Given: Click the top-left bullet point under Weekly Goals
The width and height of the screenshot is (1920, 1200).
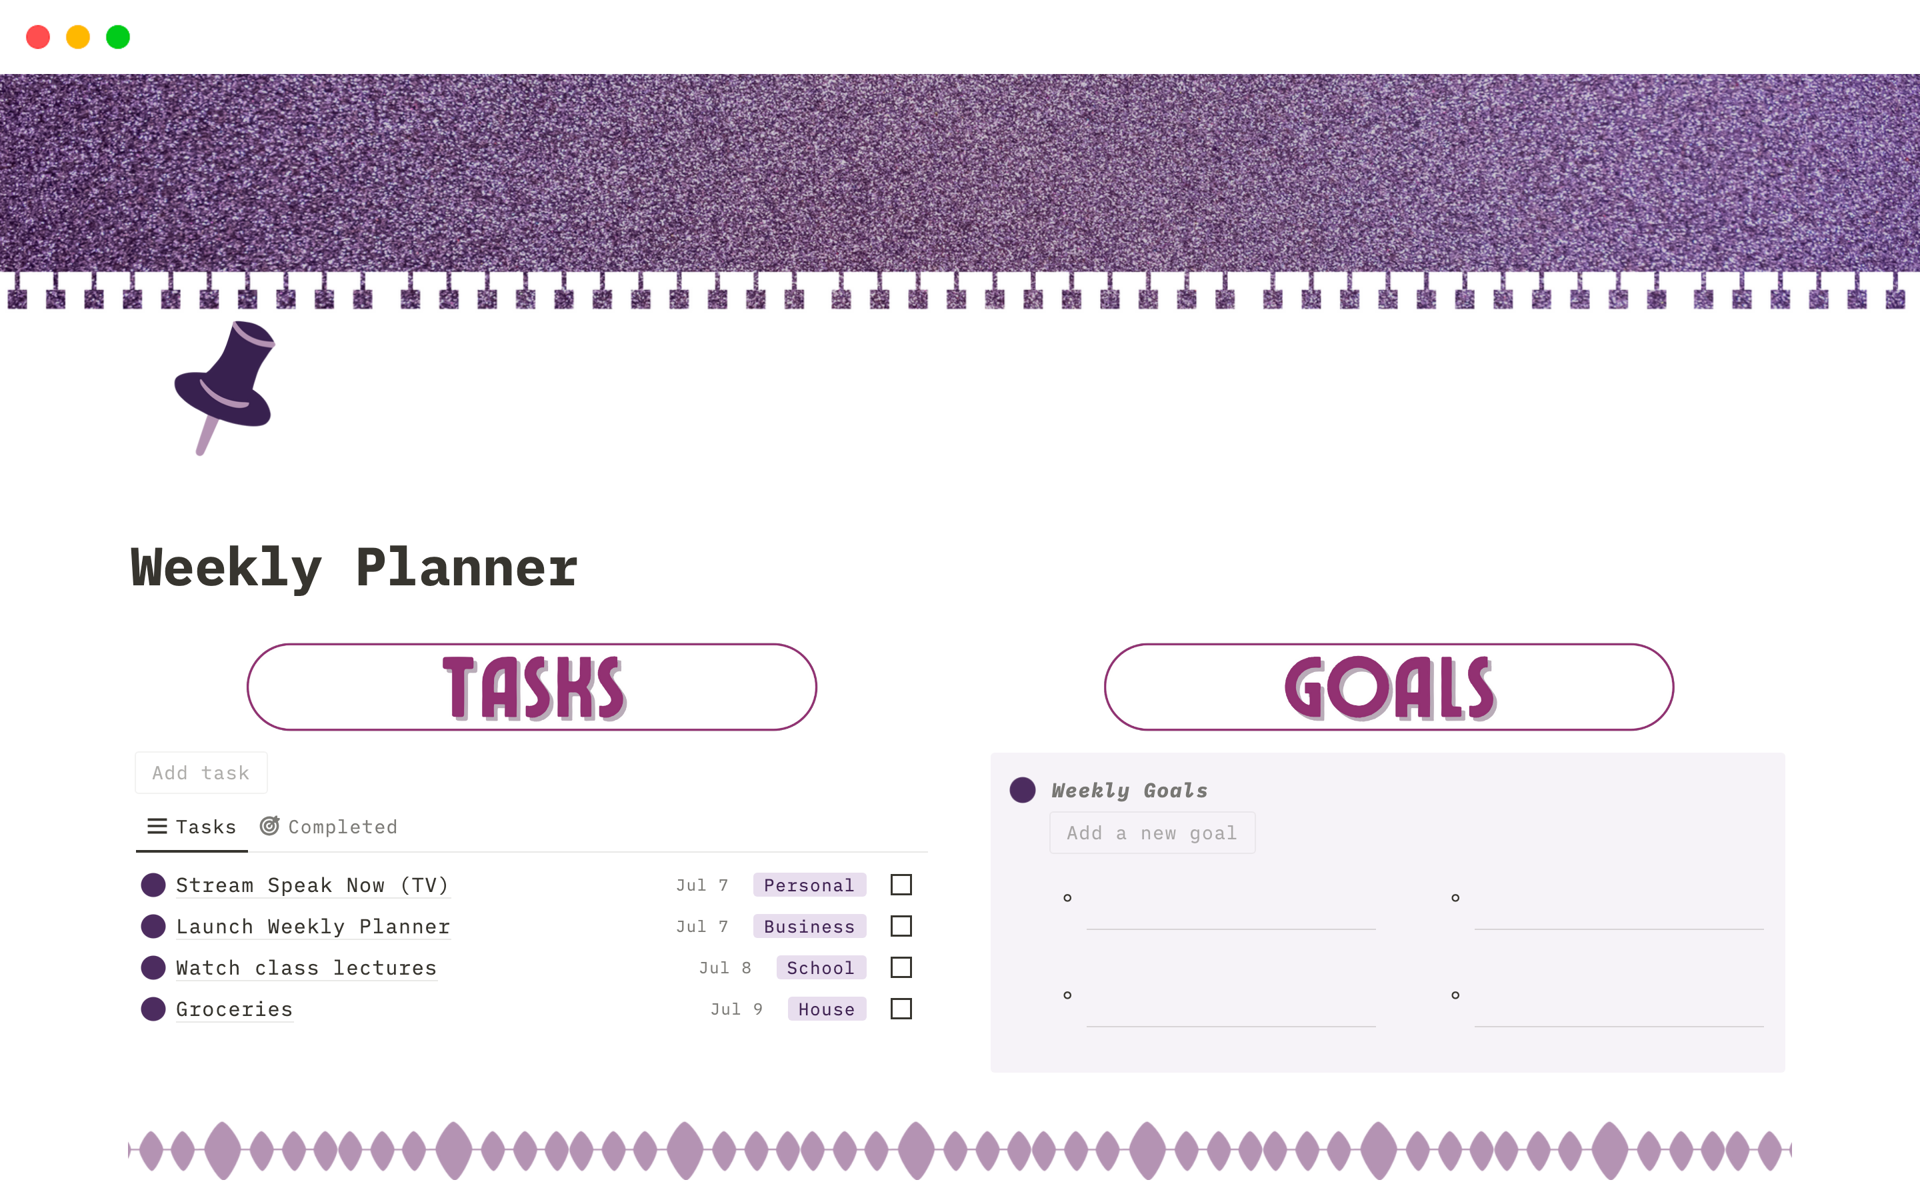Looking at the screenshot, I should click(1067, 896).
